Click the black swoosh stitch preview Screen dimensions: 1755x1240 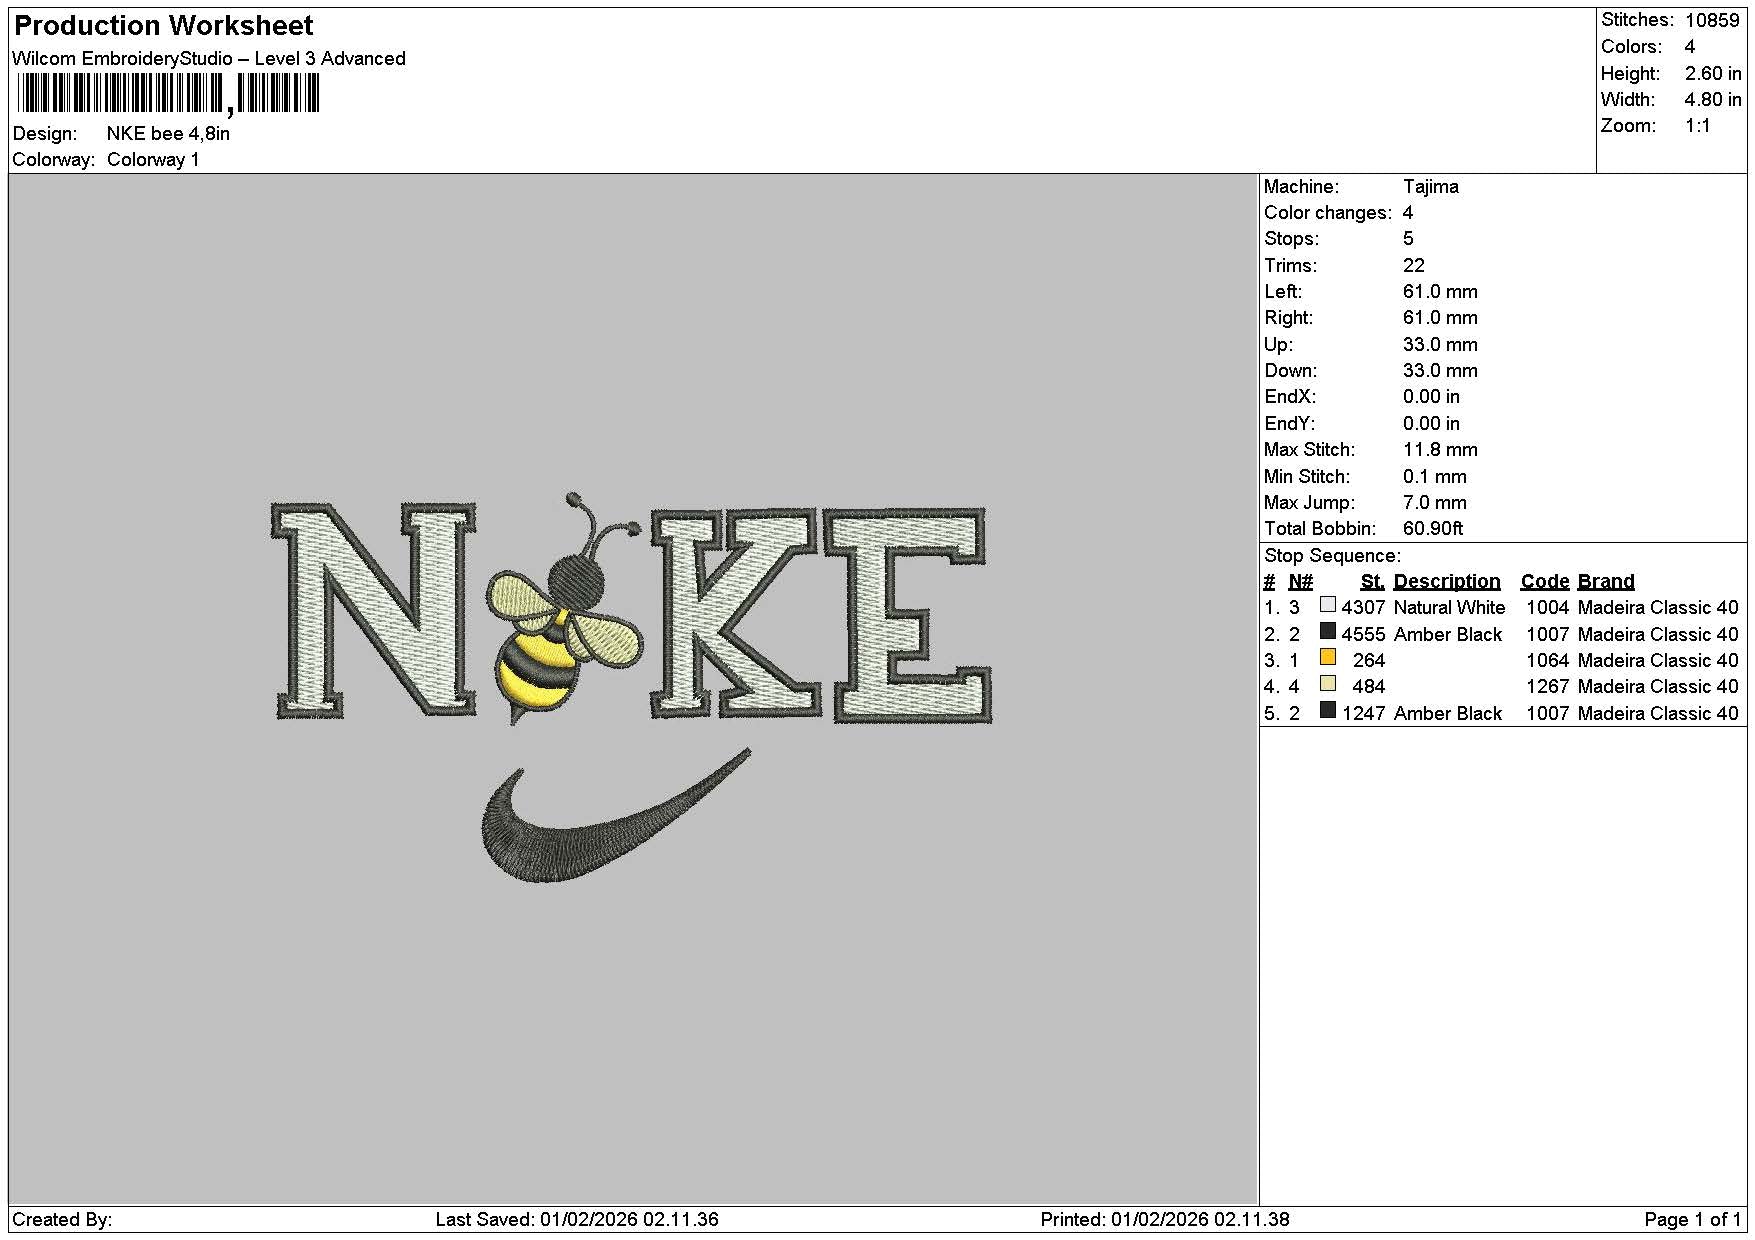(x=614, y=817)
